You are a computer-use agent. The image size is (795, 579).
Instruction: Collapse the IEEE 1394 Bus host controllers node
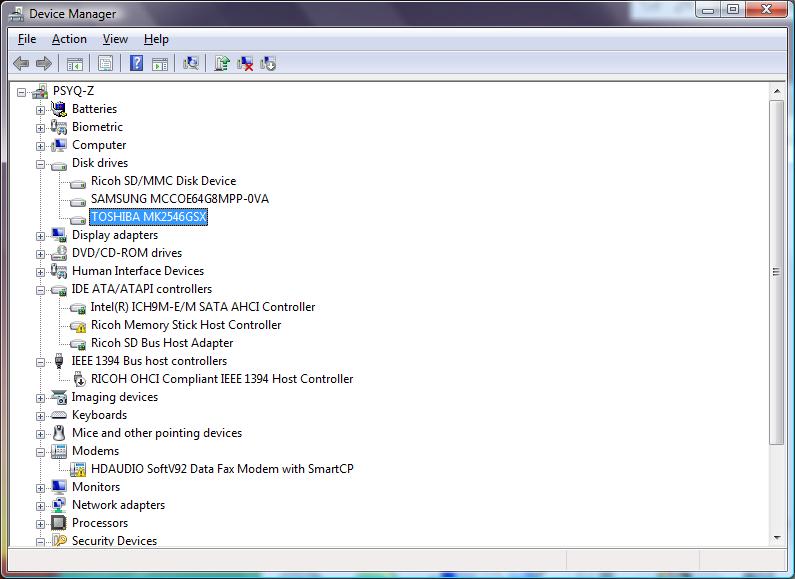[41, 363]
